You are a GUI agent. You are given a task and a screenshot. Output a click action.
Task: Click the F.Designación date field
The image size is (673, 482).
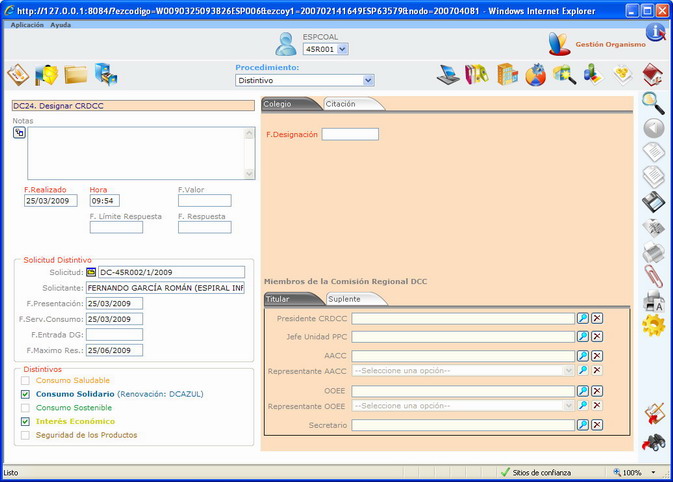pyautogui.click(x=350, y=134)
